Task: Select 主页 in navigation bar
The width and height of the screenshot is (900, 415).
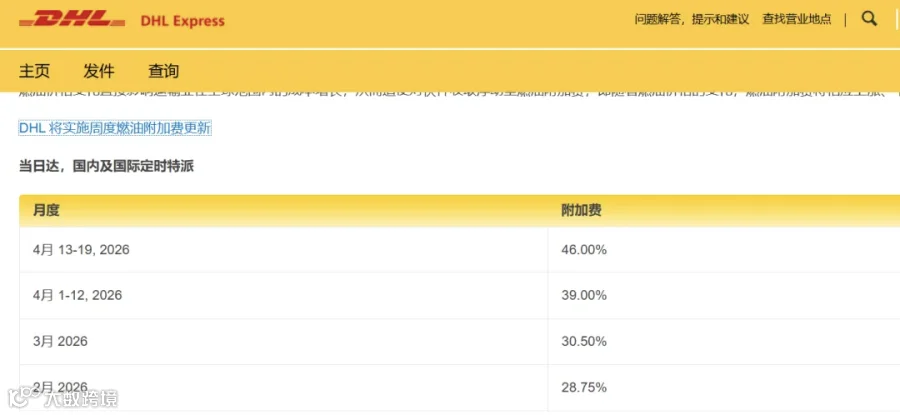Action: coord(34,71)
